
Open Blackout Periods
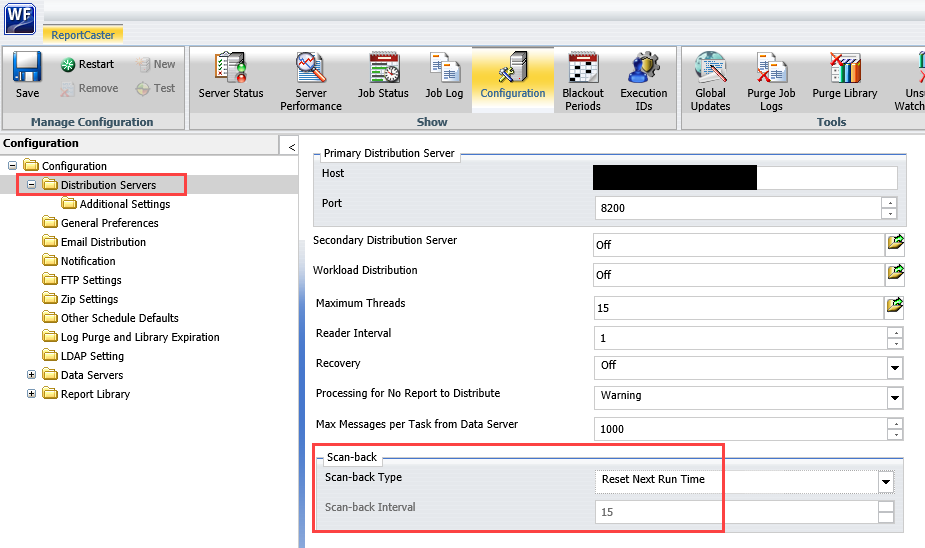pos(583,81)
